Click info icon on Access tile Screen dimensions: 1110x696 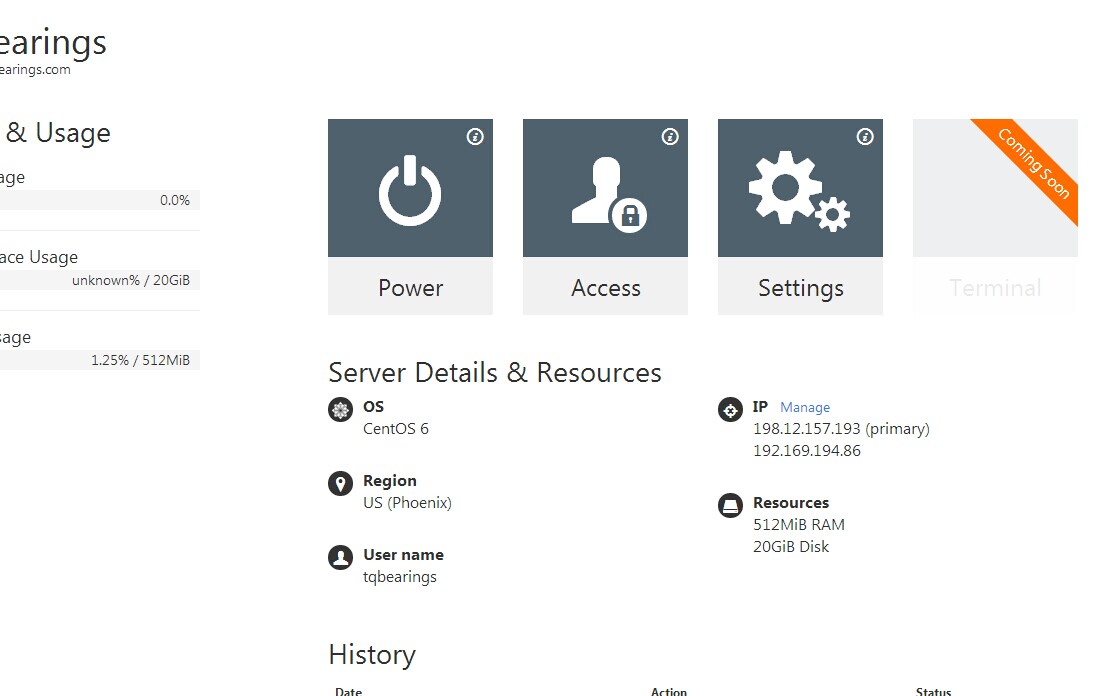670,137
